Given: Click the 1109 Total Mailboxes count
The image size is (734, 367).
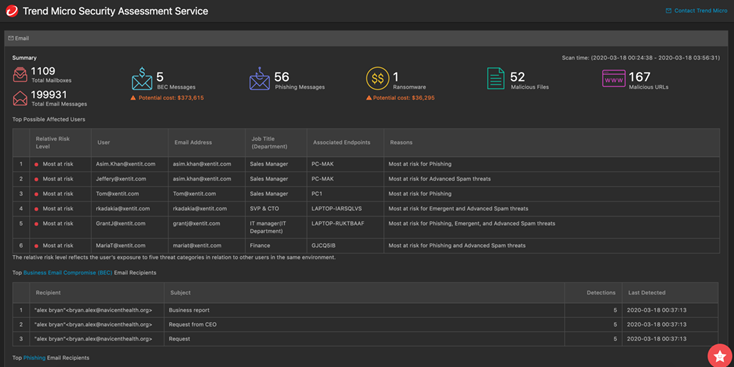Looking at the screenshot, I should [43, 71].
